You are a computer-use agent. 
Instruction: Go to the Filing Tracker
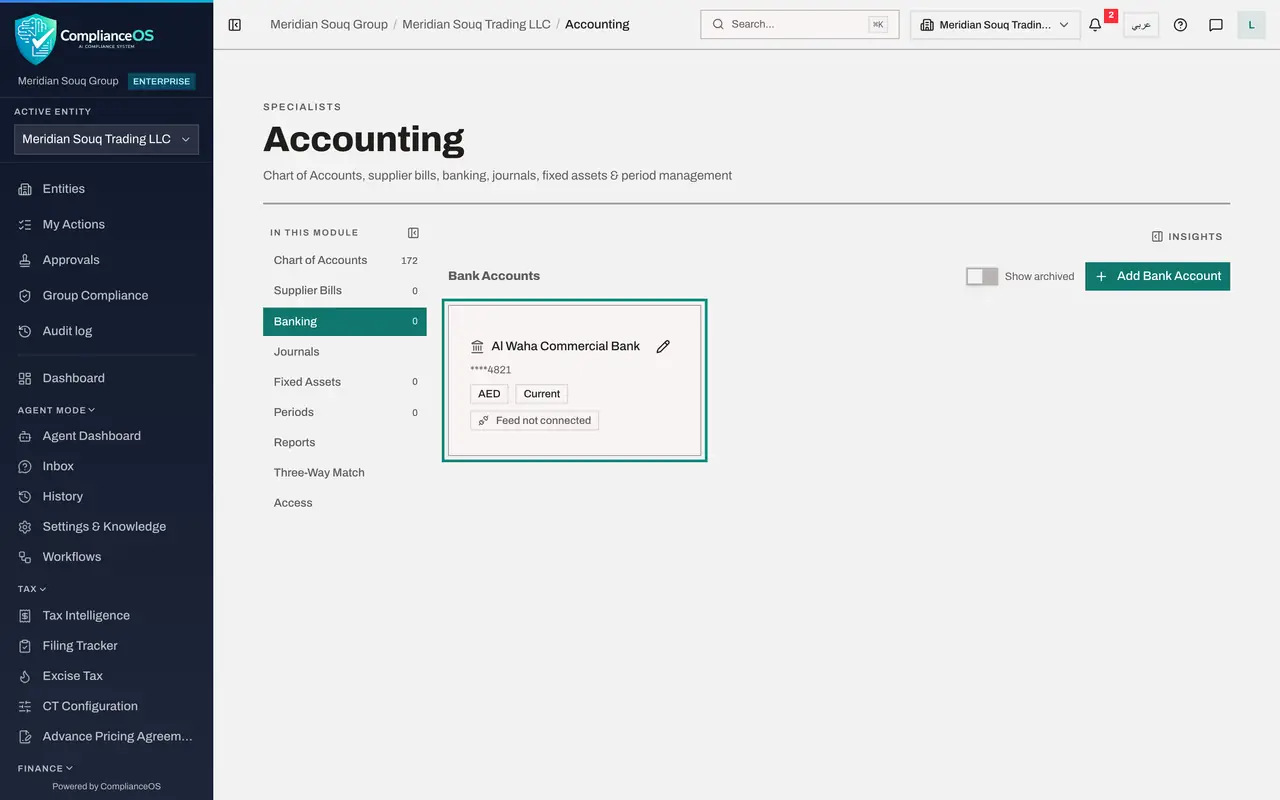(x=106, y=646)
